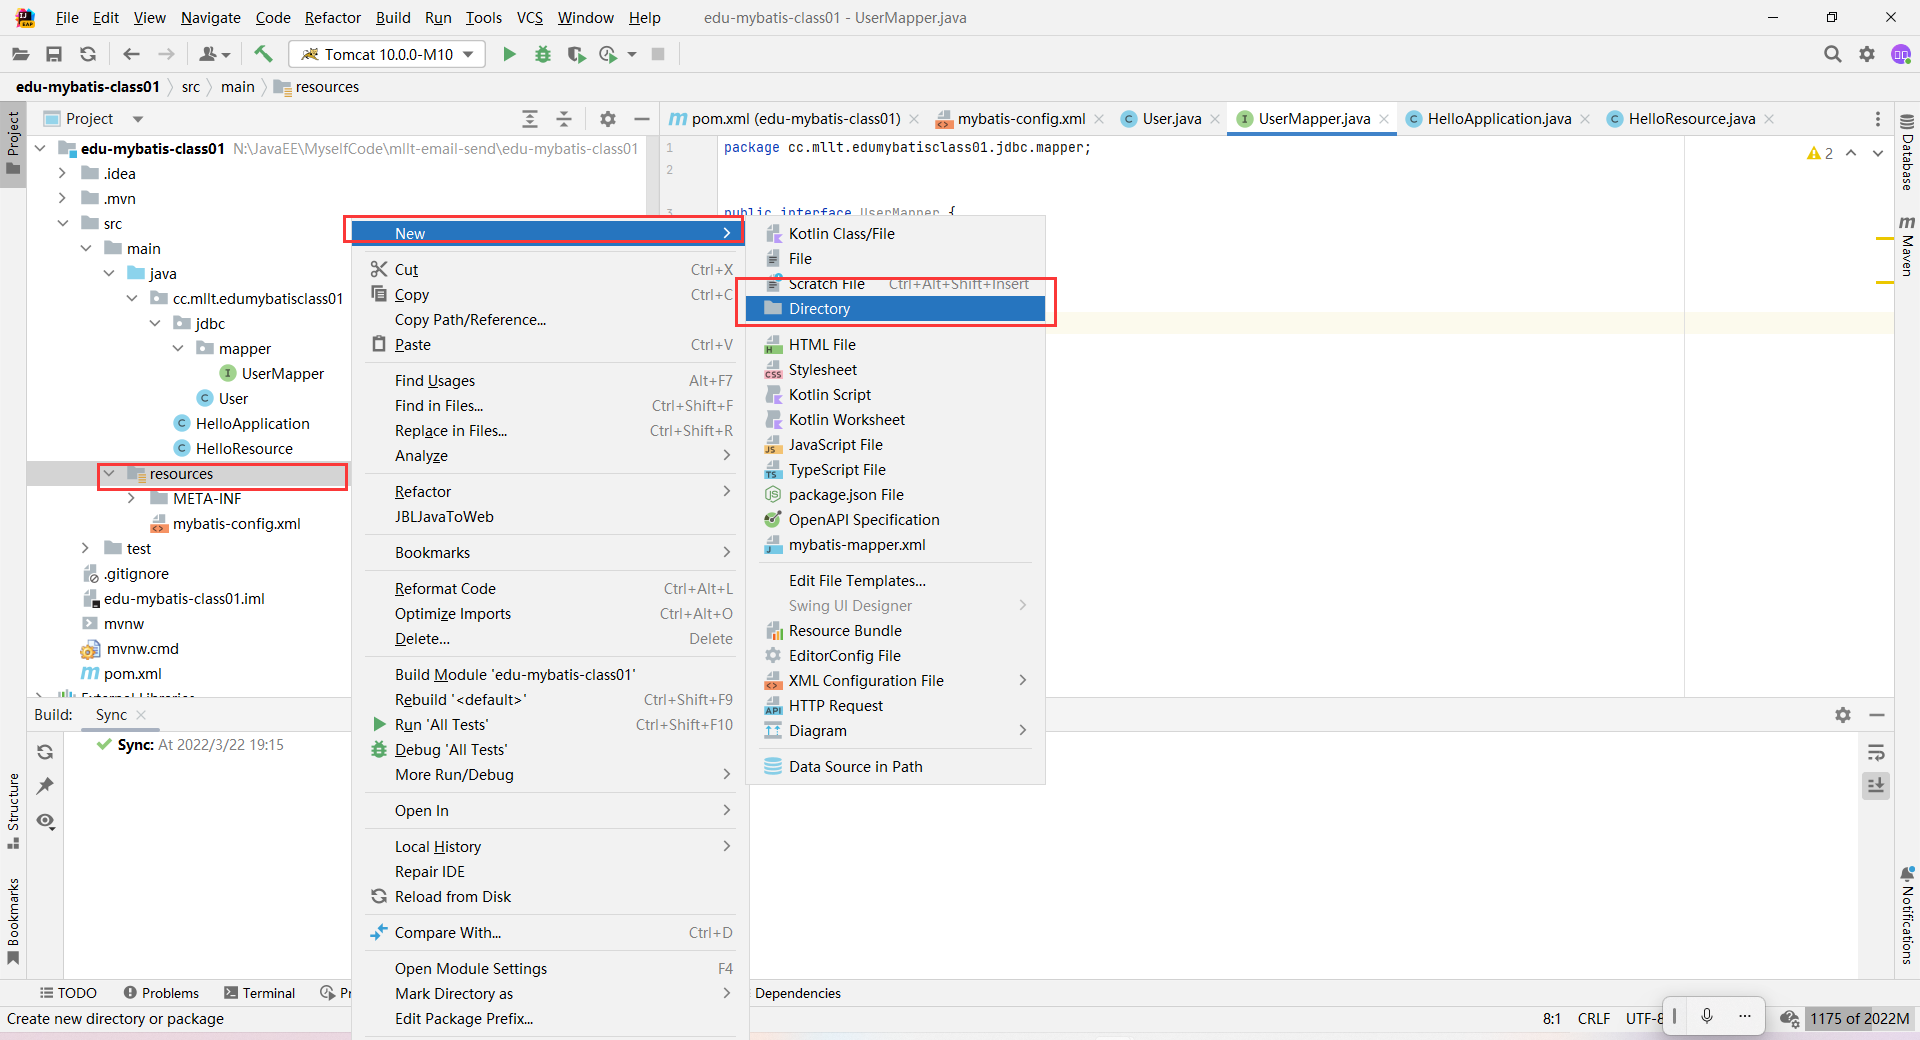Click Collapse All icon in Project panel
Image resolution: width=1920 pixels, height=1040 pixels.
[x=564, y=119]
